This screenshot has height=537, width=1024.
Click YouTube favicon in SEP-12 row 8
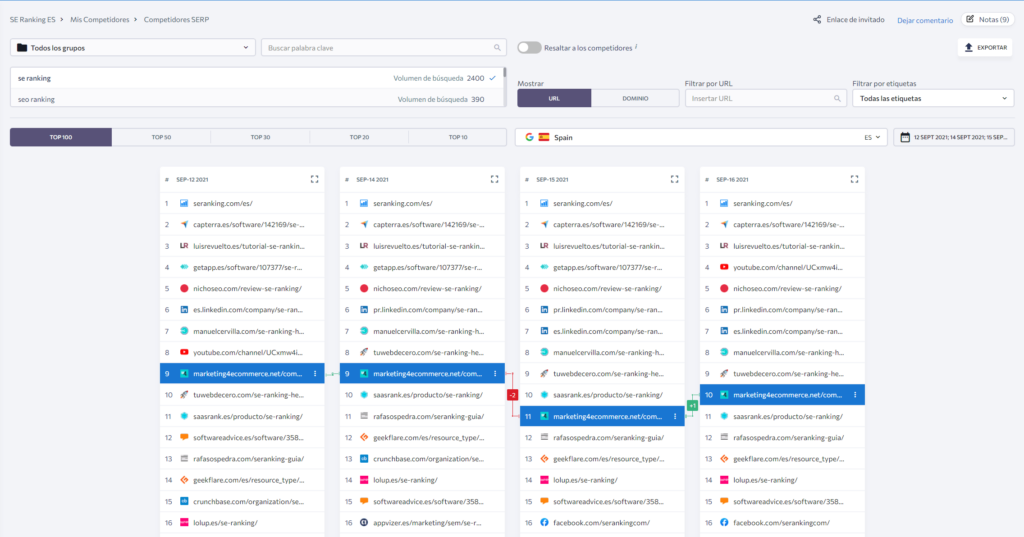[184, 352]
